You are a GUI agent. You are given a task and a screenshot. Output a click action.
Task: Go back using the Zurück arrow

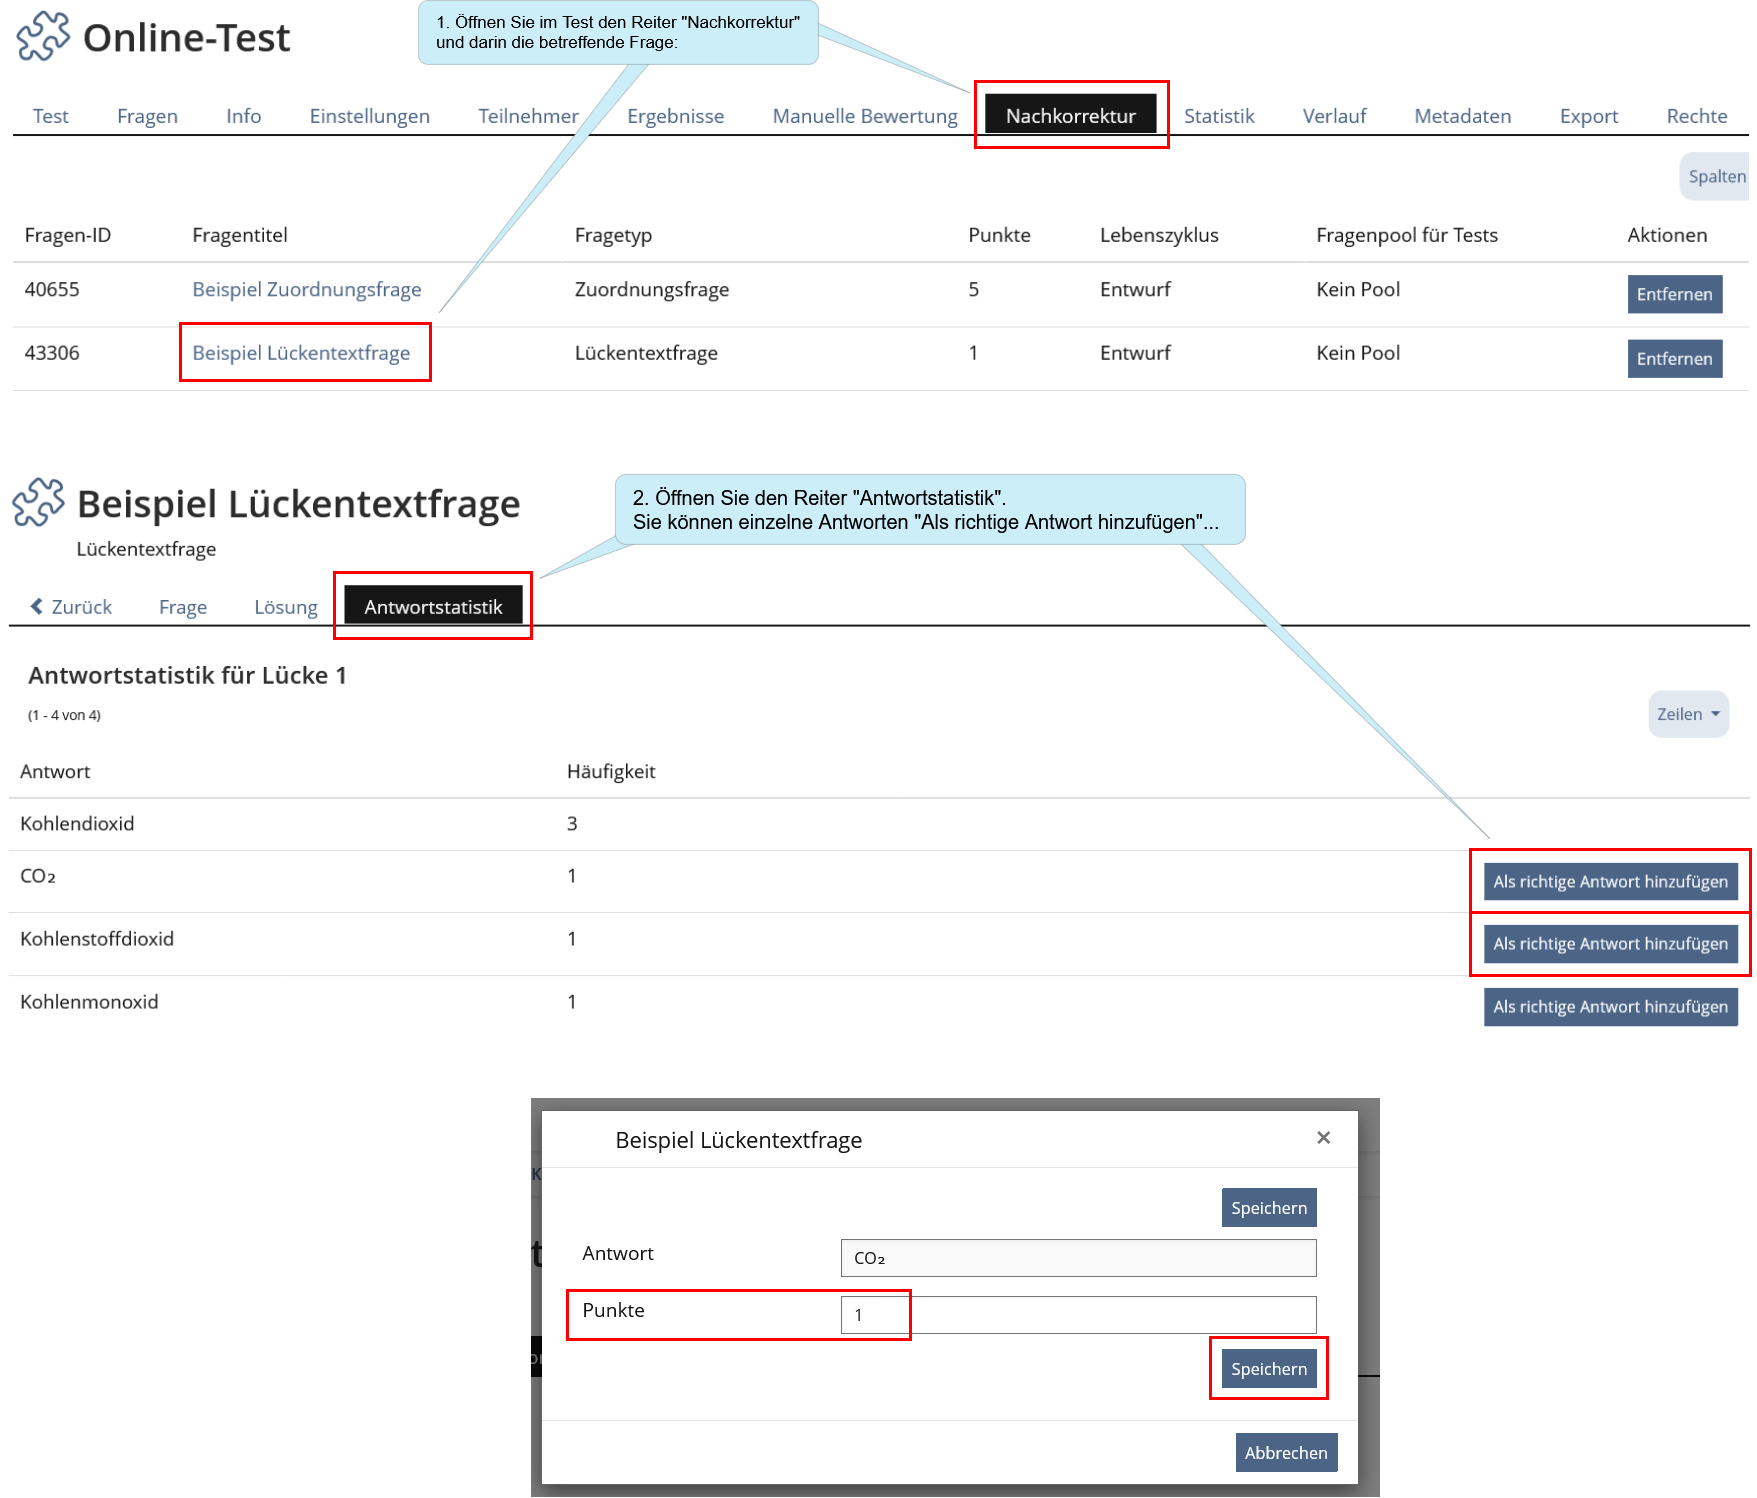71,607
